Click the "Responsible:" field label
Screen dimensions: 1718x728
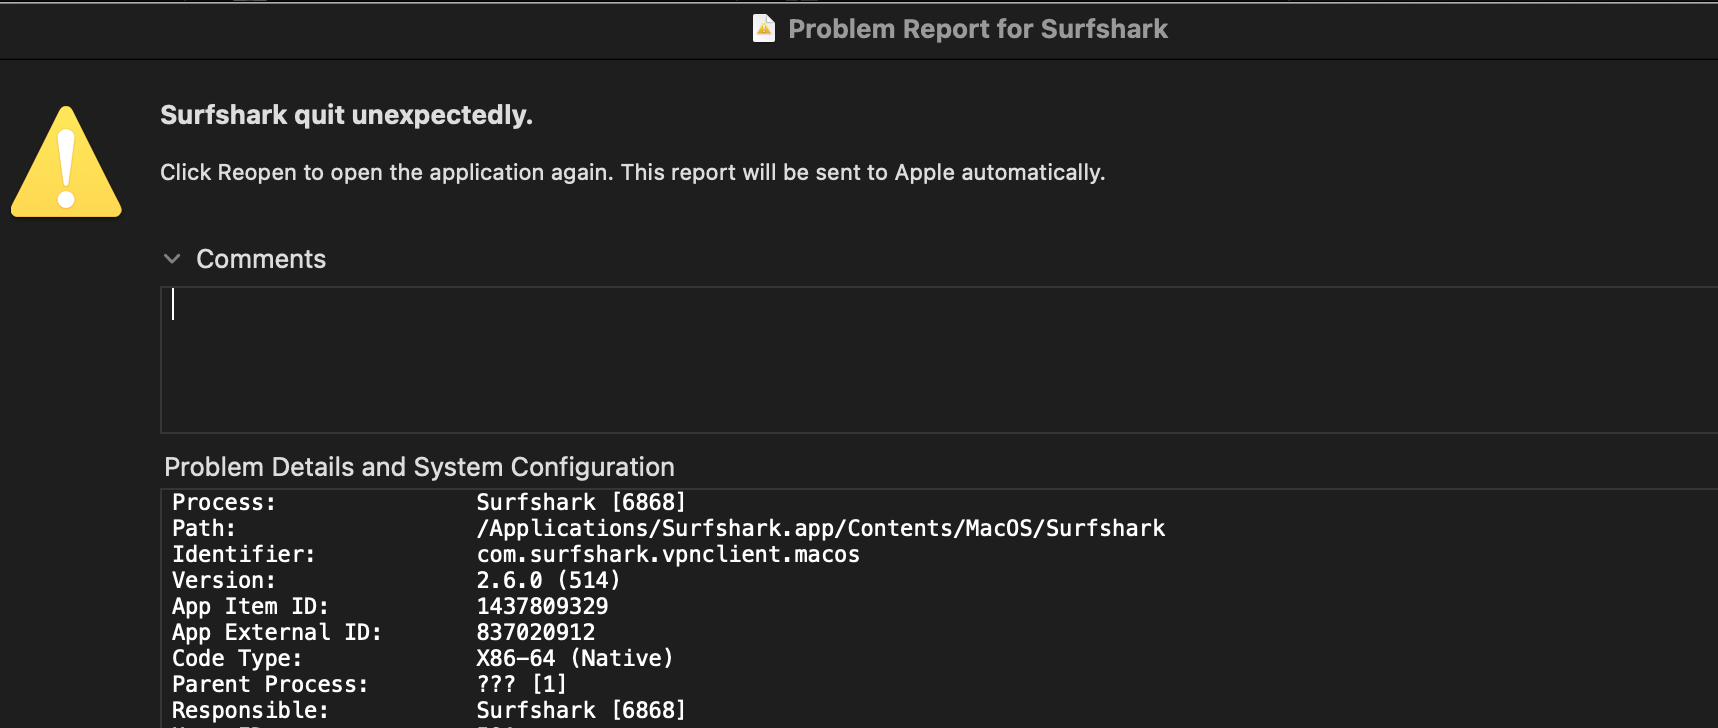(250, 710)
